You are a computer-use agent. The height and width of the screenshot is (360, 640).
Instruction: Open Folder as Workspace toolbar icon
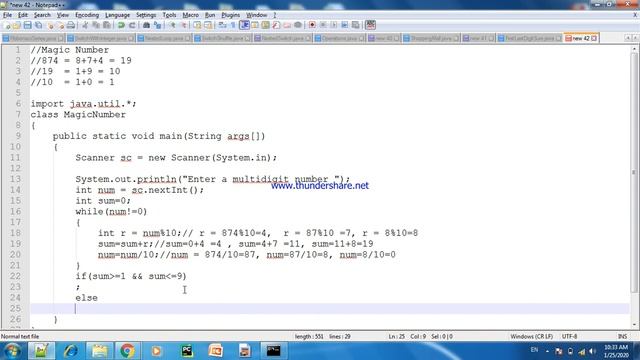(x=287, y=25)
